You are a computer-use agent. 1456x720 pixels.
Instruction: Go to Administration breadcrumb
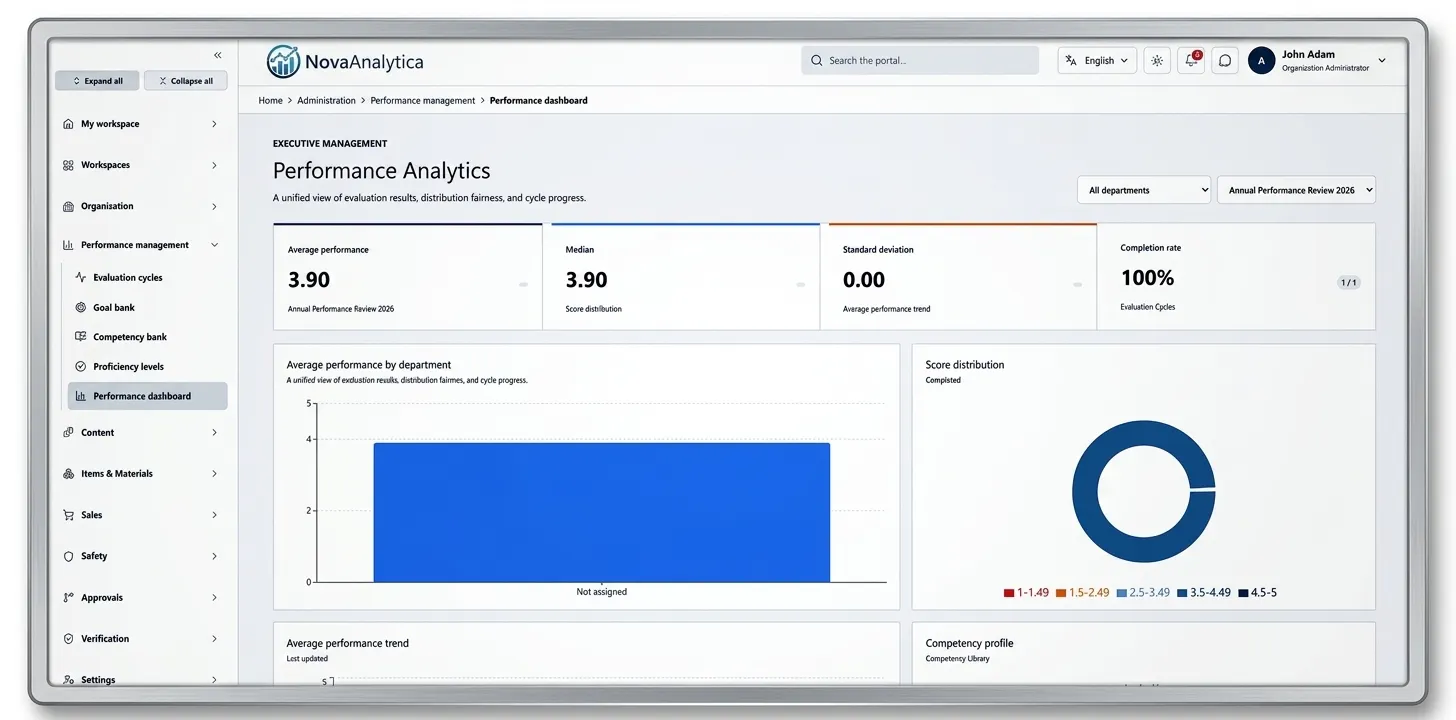(x=327, y=101)
